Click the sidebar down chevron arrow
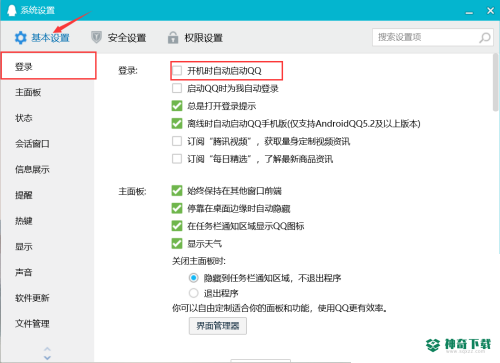This screenshot has width=500, height=363. pyautogui.click(x=47, y=357)
